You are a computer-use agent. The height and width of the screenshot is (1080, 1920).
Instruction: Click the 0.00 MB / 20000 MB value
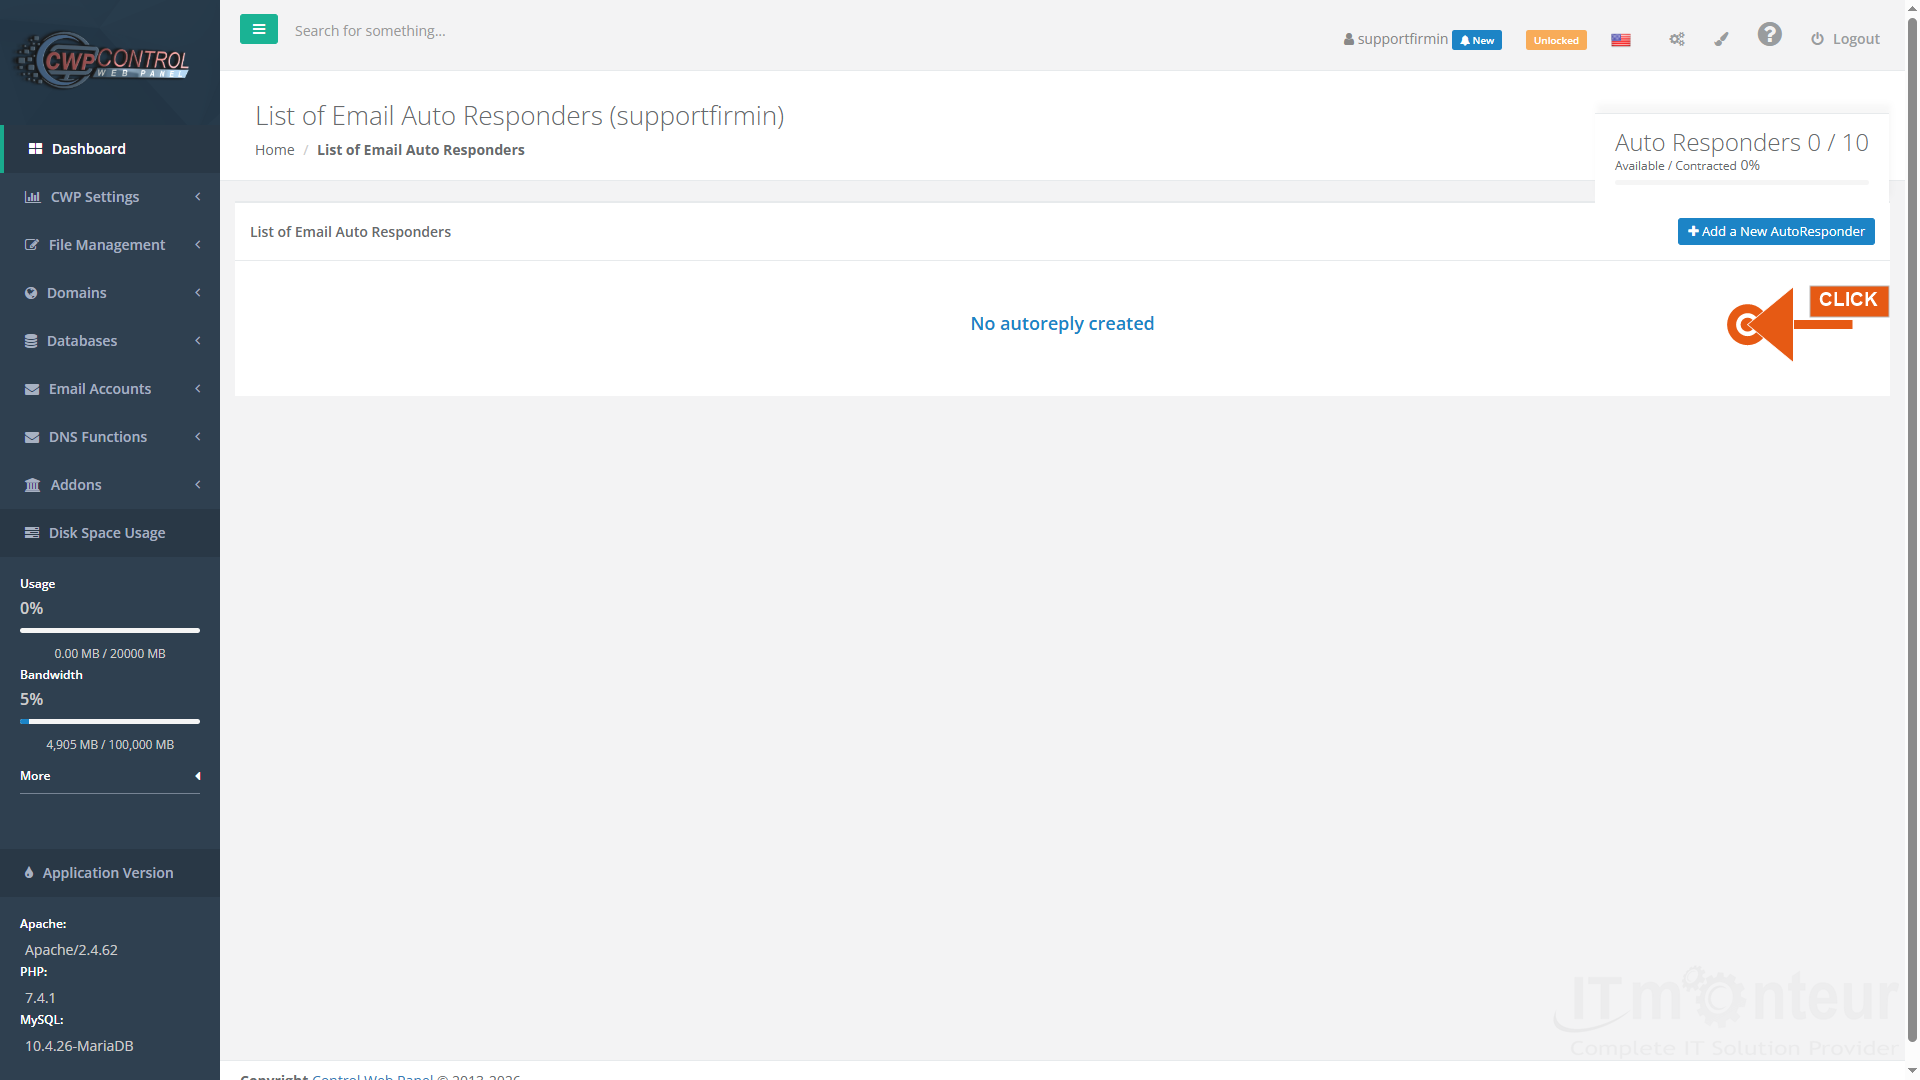(110, 654)
